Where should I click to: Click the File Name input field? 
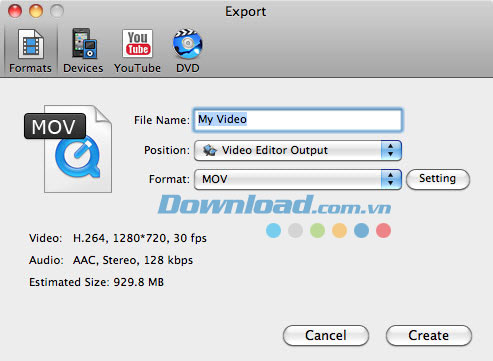298,120
